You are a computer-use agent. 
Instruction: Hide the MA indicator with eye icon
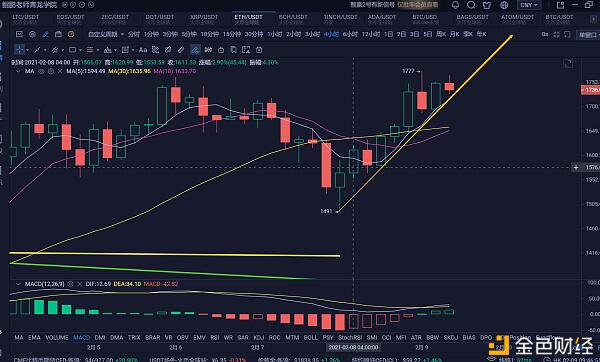coord(41,71)
